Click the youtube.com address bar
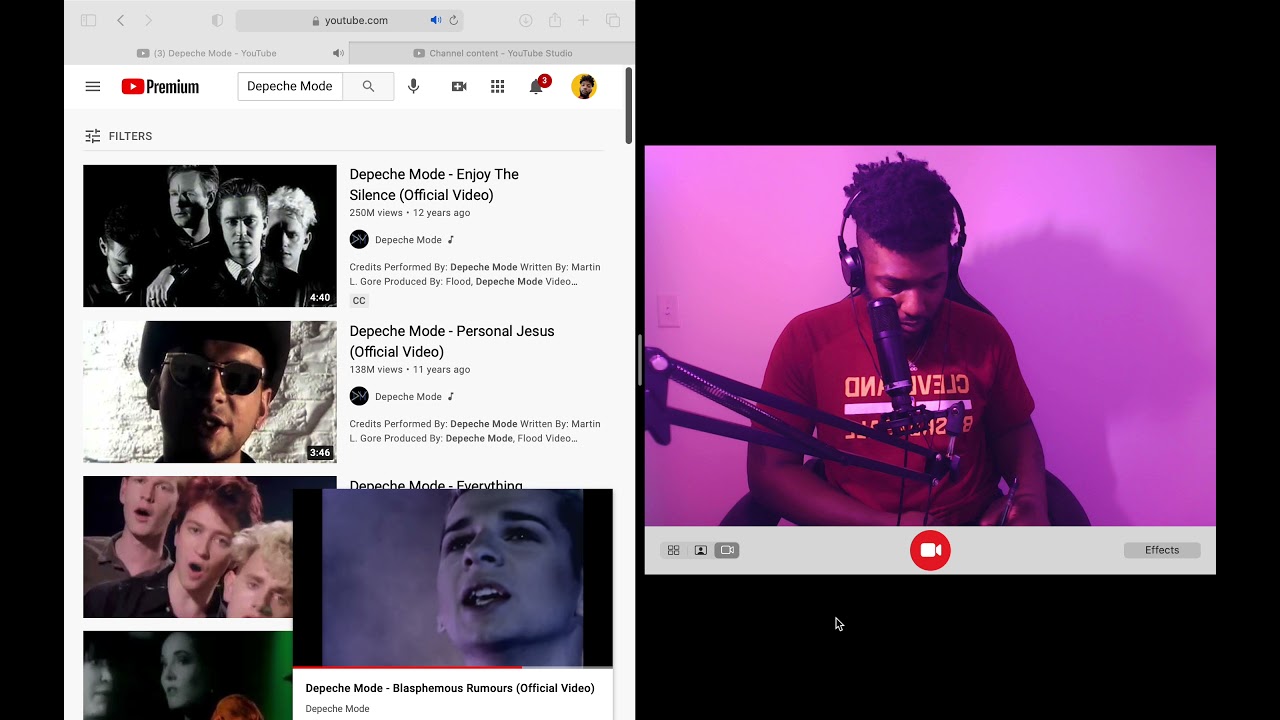The image size is (1280, 720). point(349,20)
